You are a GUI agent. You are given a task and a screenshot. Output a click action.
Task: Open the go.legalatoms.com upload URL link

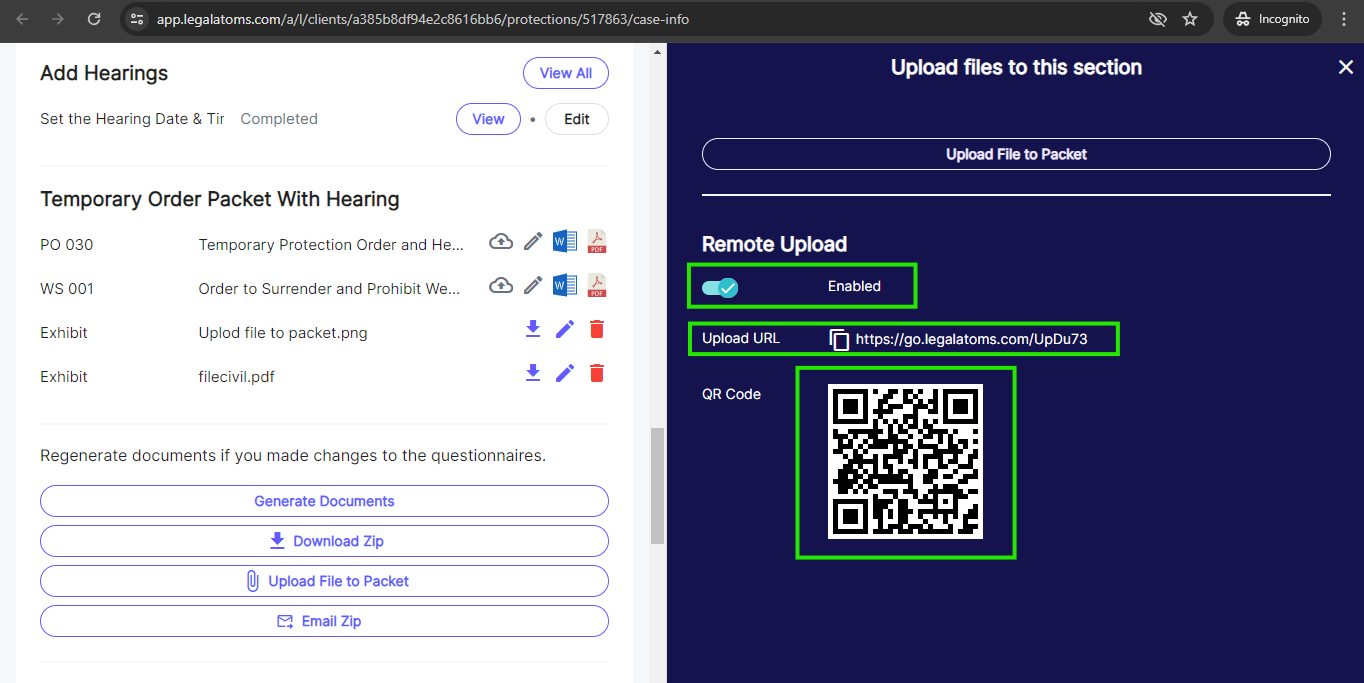pos(971,339)
